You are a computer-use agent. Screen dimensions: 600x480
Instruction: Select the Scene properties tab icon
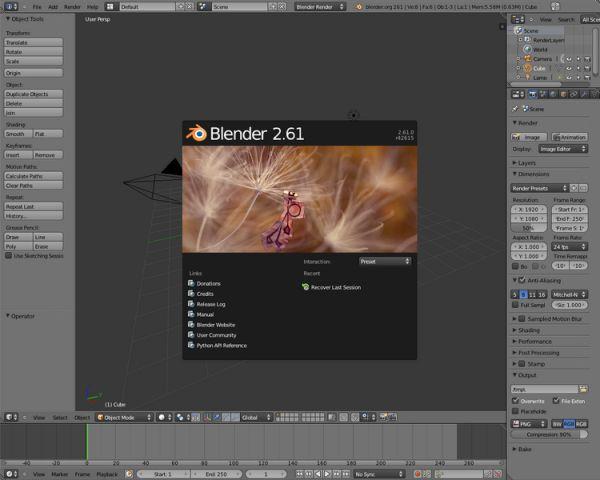pyautogui.click(x=543, y=94)
